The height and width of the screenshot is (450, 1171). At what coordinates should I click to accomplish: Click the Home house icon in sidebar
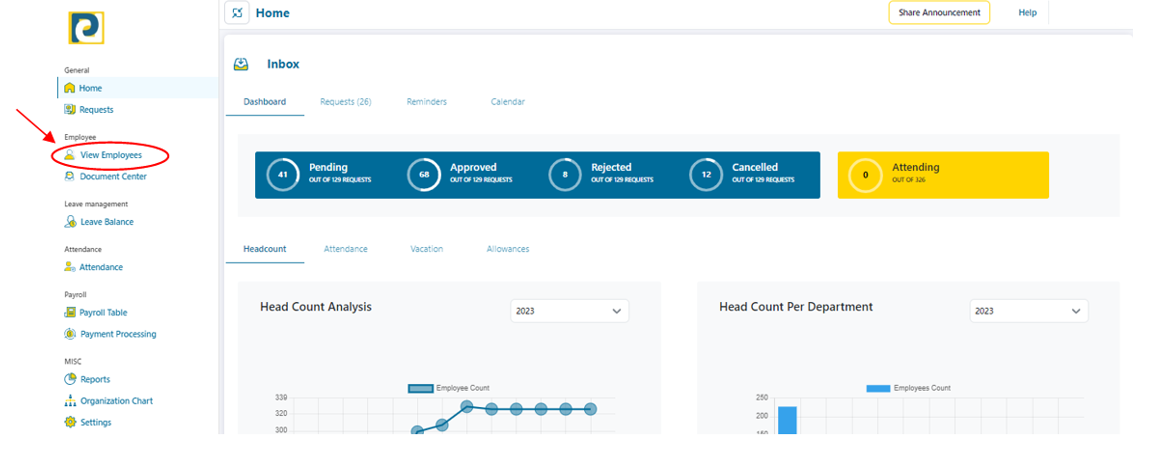pyautogui.click(x=69, y=88)
